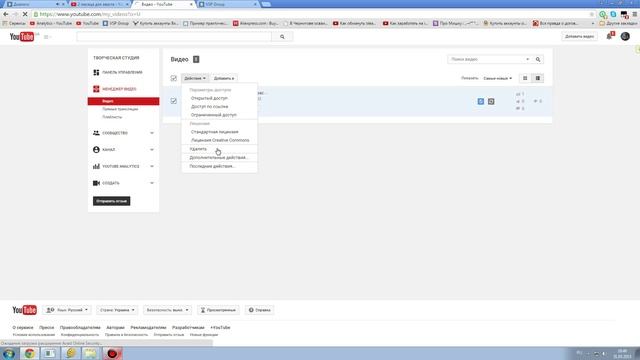Collapse the Действия dropdown button
This screenshot has width=640, height=360.
[x=195, y=78]
